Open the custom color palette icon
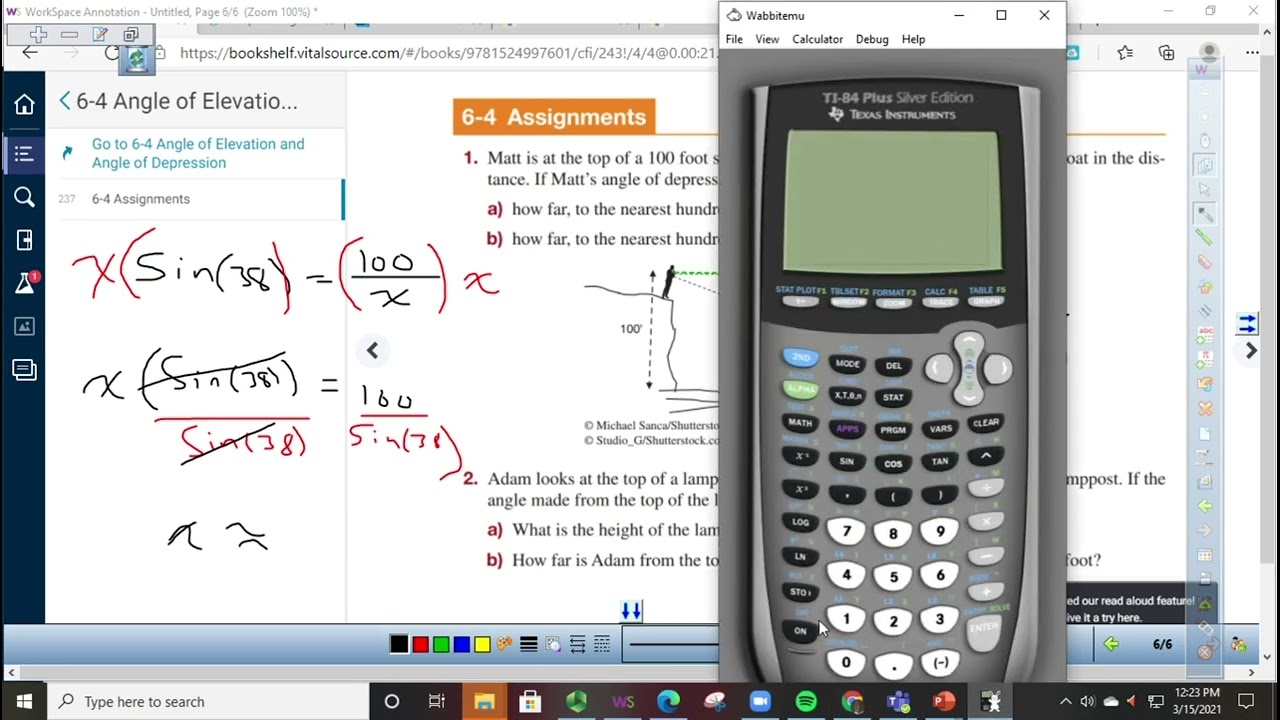 click(x=504, y=644)
